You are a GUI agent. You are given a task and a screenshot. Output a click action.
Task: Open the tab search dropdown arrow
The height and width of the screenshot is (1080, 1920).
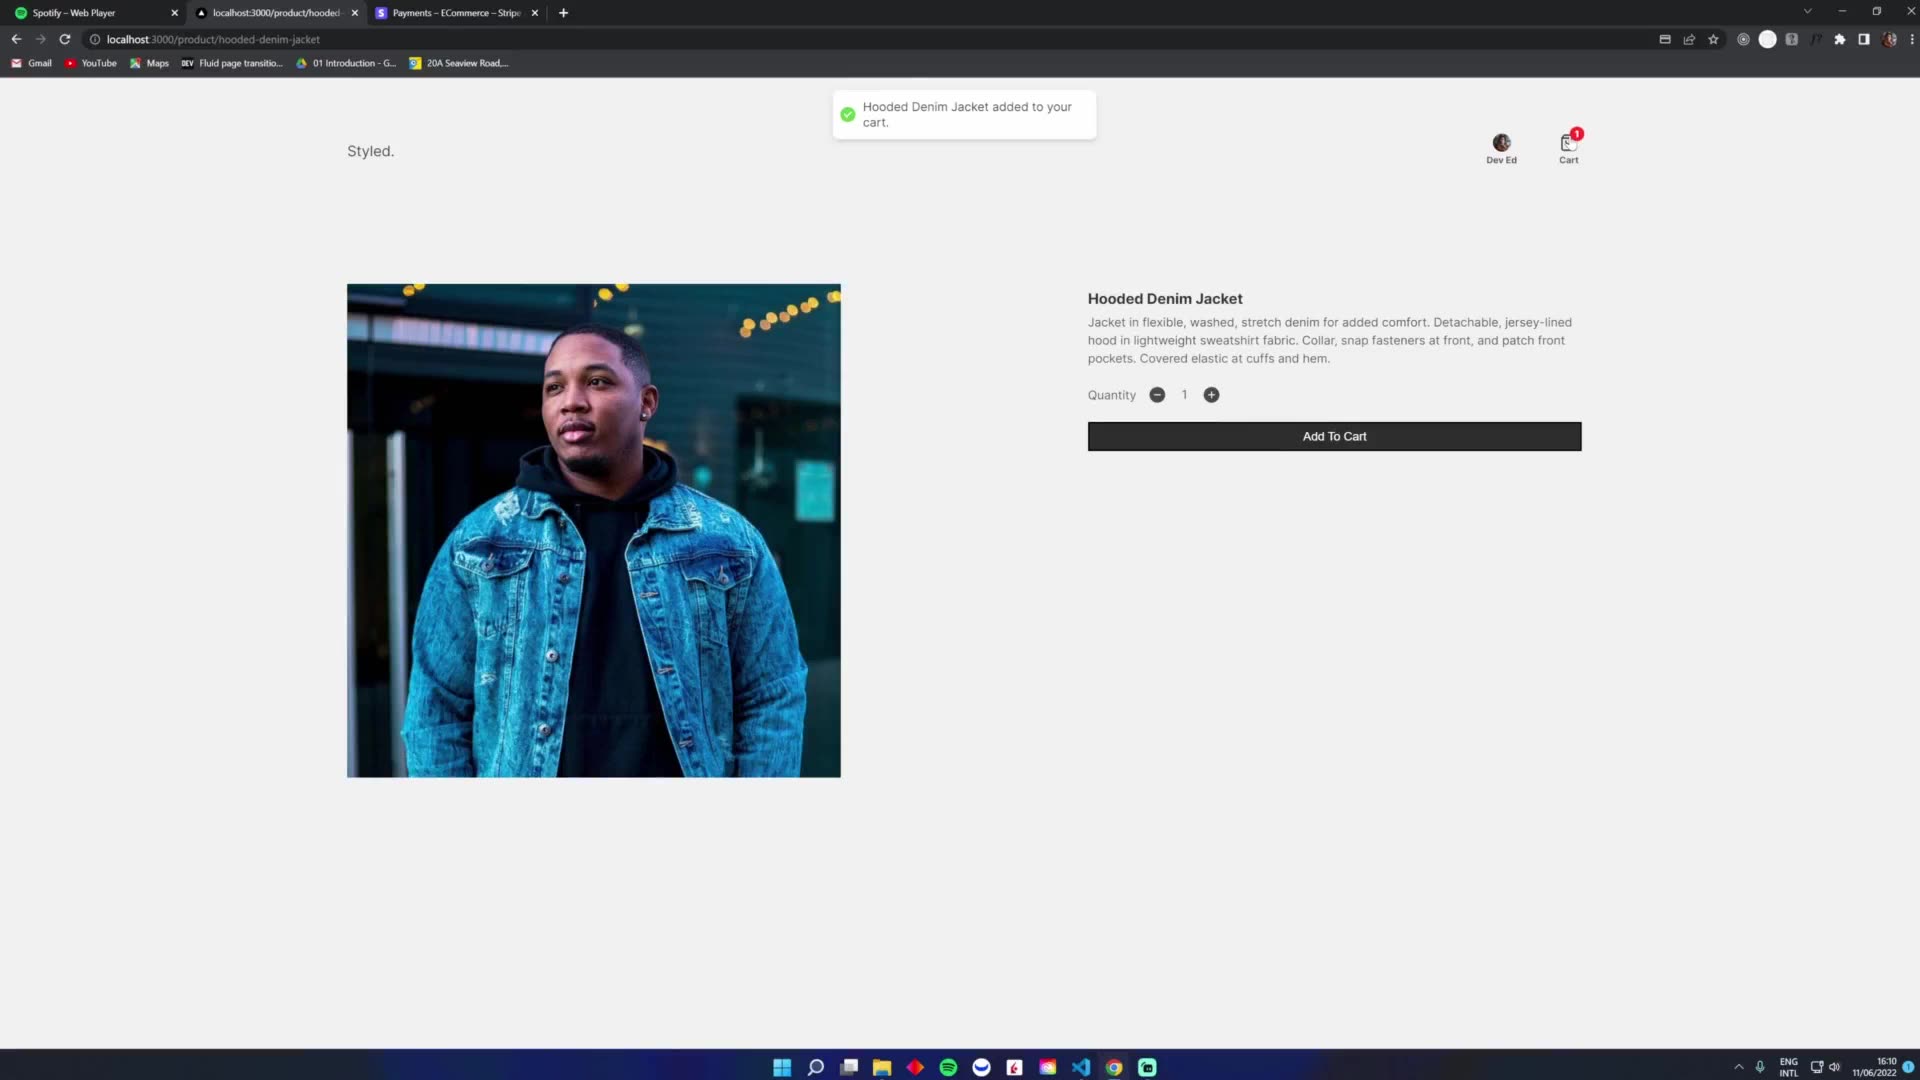coord(1806,12)
